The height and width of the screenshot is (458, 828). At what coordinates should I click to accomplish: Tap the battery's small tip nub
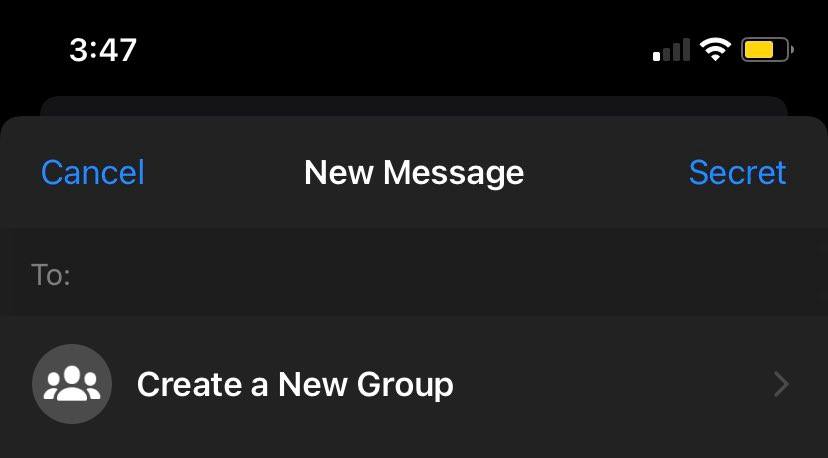point(792,50)
